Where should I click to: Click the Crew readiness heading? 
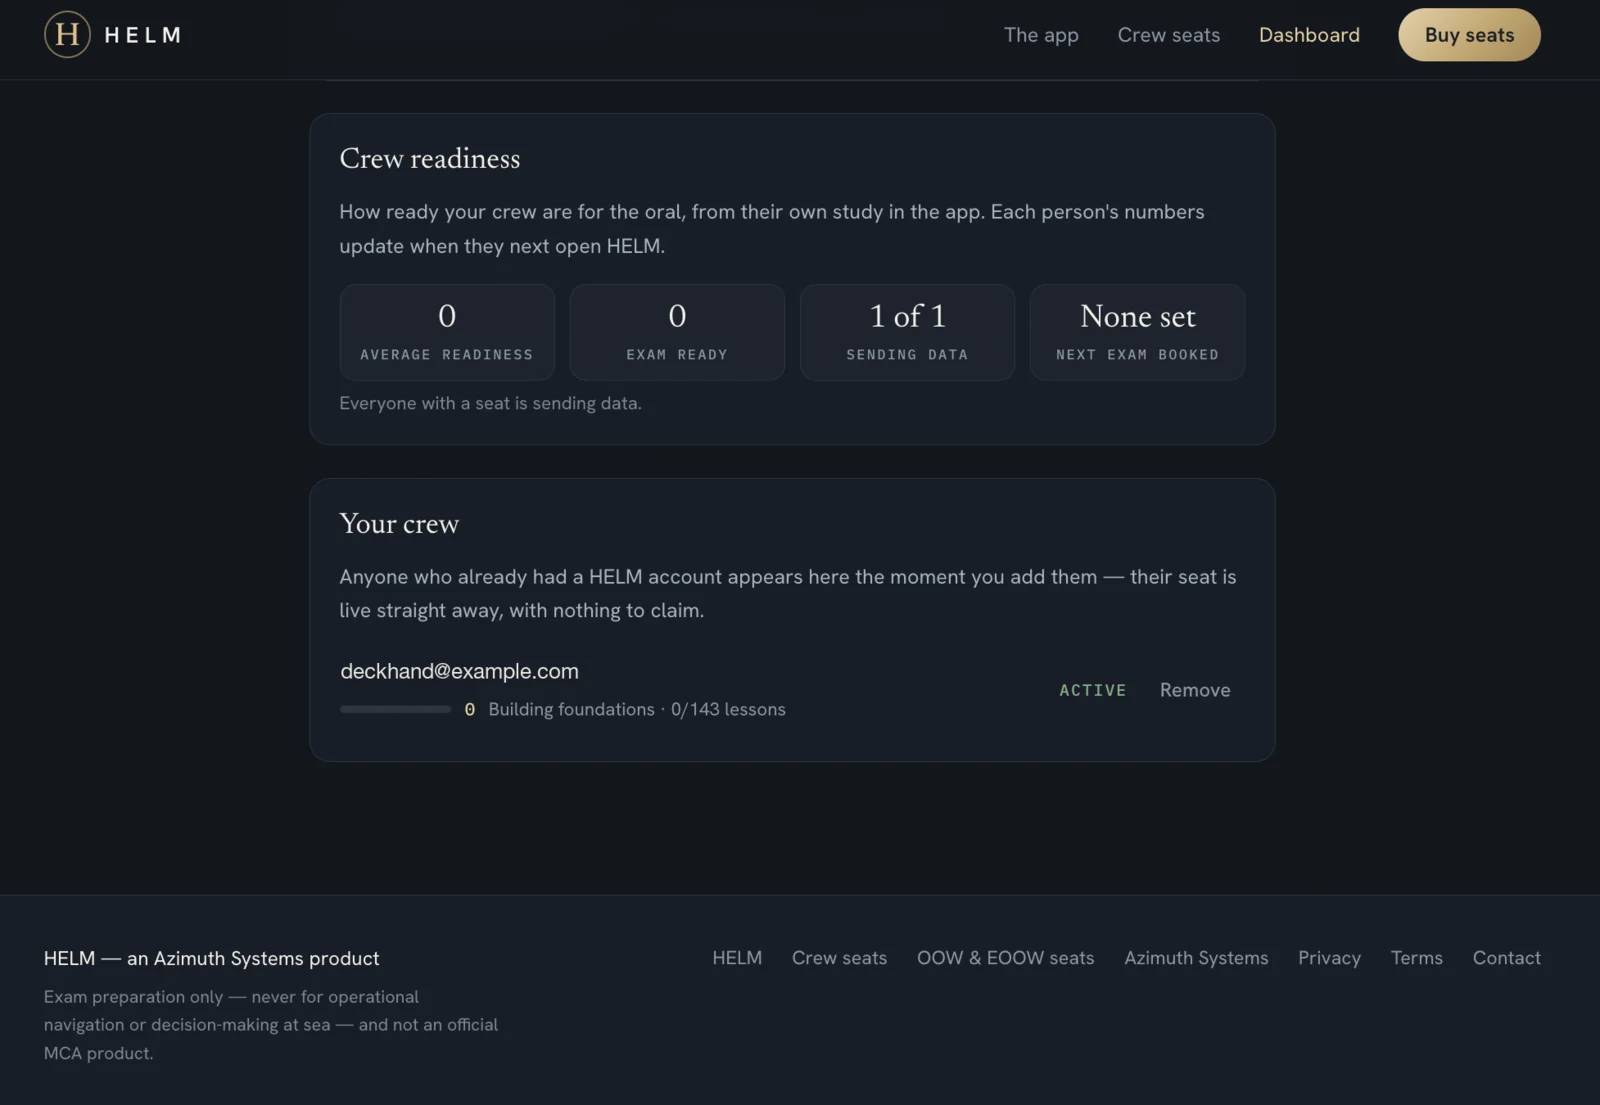click(x=429, y=159)
